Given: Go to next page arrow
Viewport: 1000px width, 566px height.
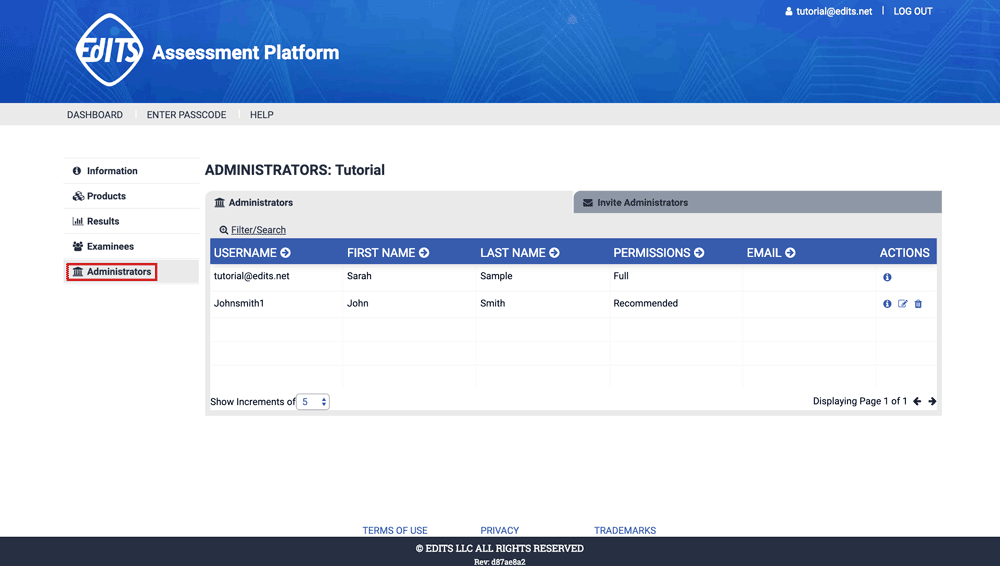Looking at the screenshot, I should pos(932,401).
